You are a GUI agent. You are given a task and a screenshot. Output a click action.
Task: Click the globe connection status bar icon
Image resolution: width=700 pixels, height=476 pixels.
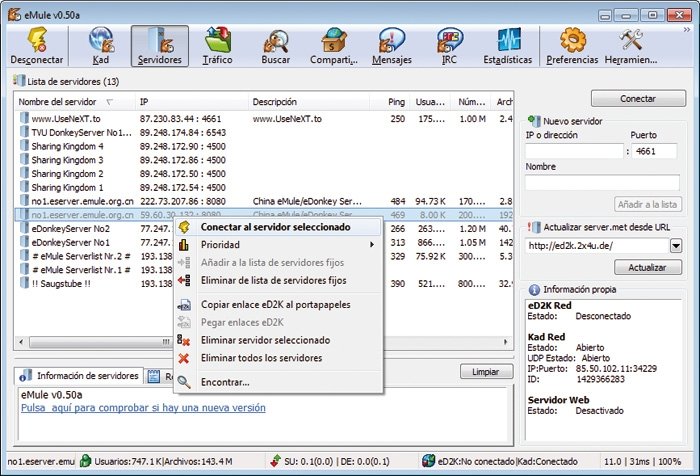click(x=429, y=461)
